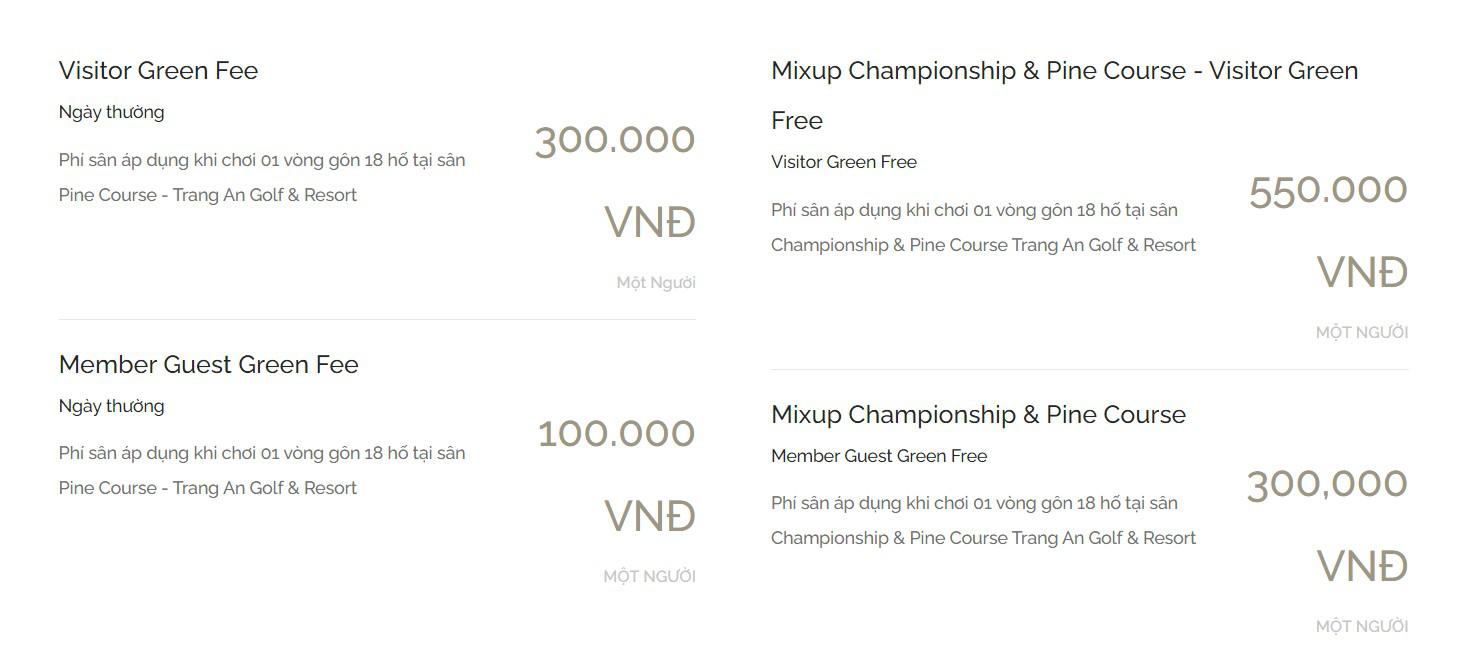The image size is (1472, 663).
Task: Open "Mixup Championship & Pine Course - Visitor Green Free" heading
Action: [1064, 71]
